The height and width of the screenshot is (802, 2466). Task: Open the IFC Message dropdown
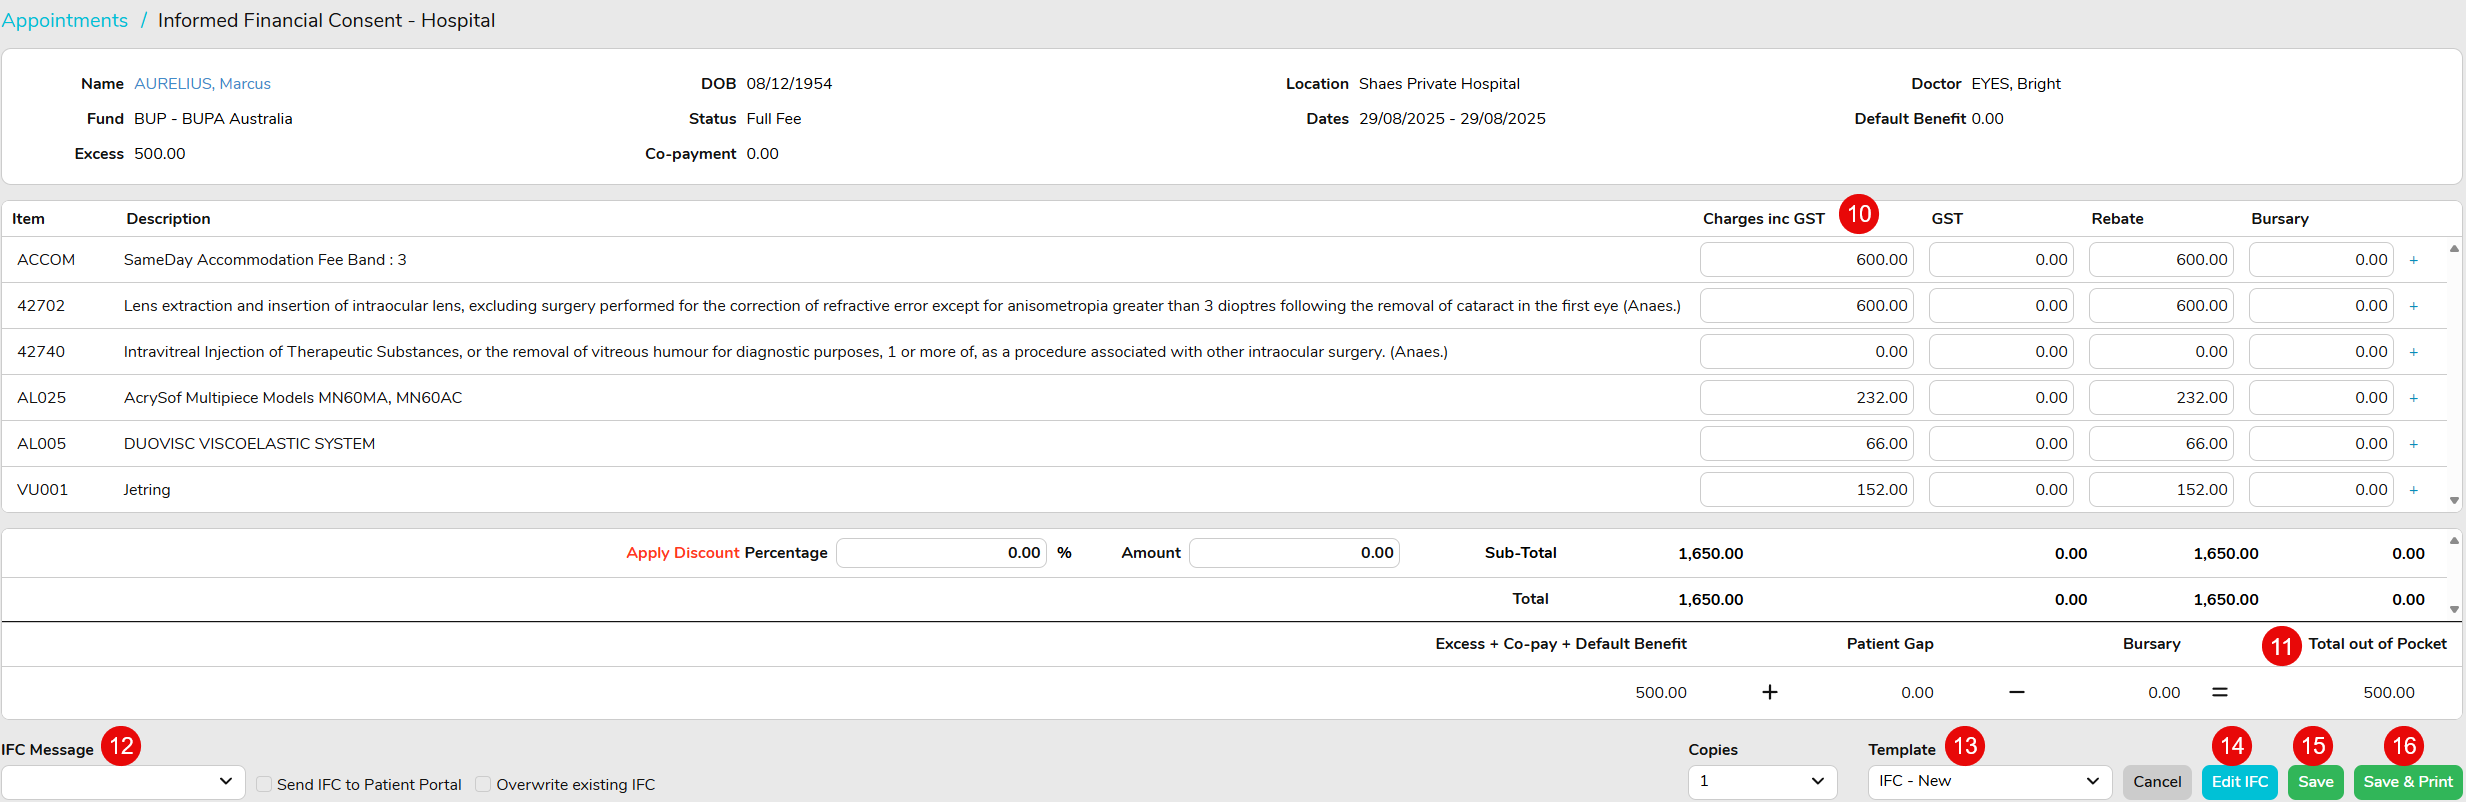coord(123,781)
